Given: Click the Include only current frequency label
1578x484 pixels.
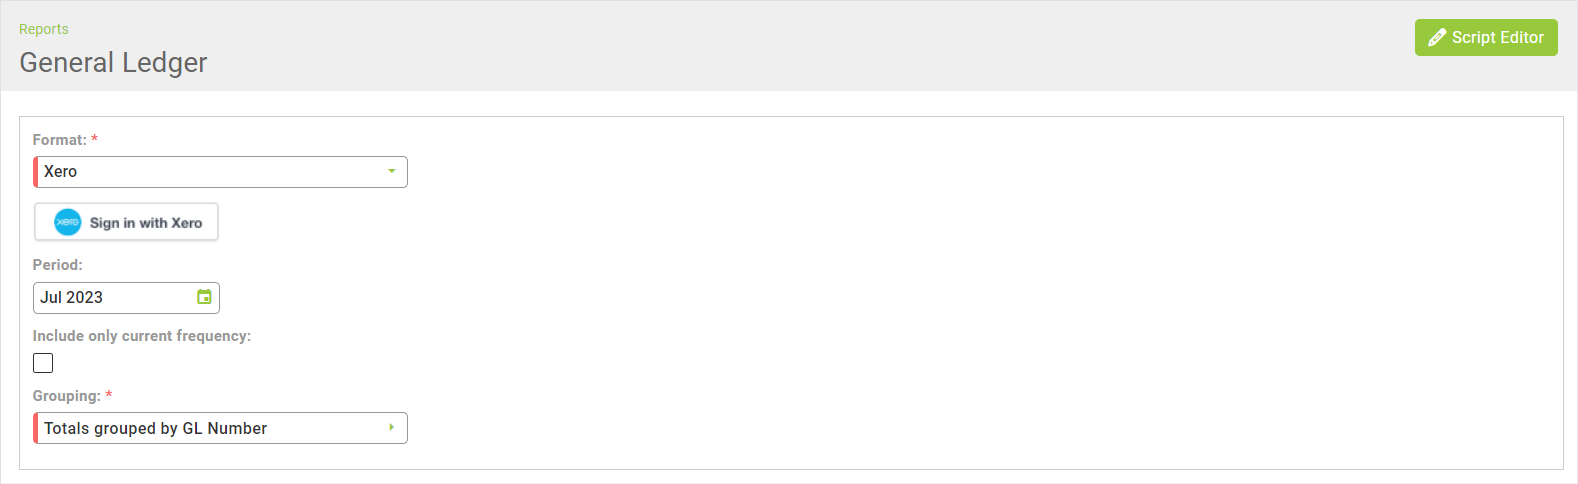Looking at the screenshot, I should [142, 336].
